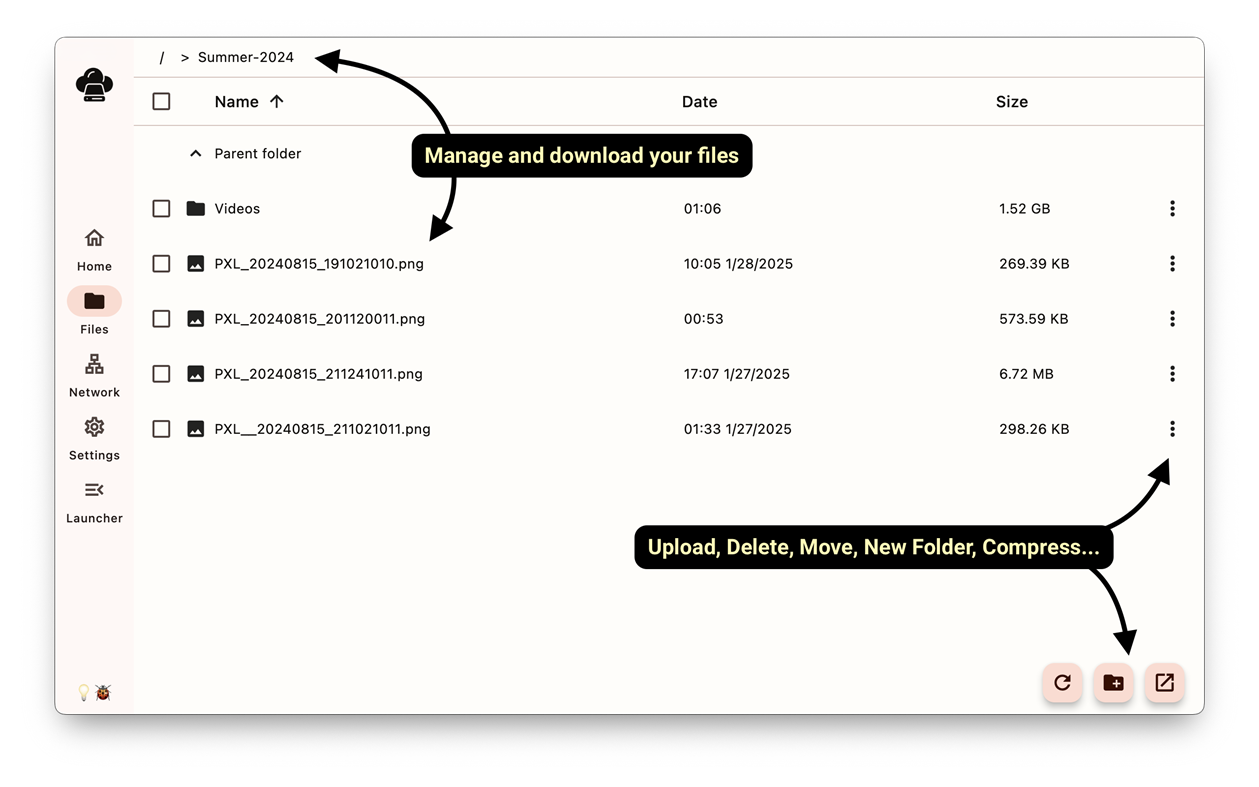
Task: Click Summer-2024 in the breadcrumb path
Action: pyautogui.click(x=246, y=57)
